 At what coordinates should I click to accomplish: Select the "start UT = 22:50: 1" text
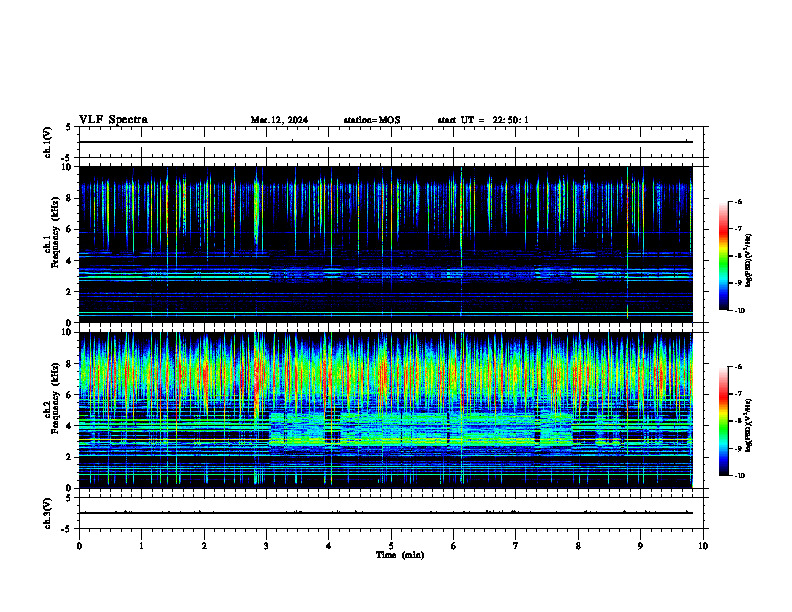(483, 120)
